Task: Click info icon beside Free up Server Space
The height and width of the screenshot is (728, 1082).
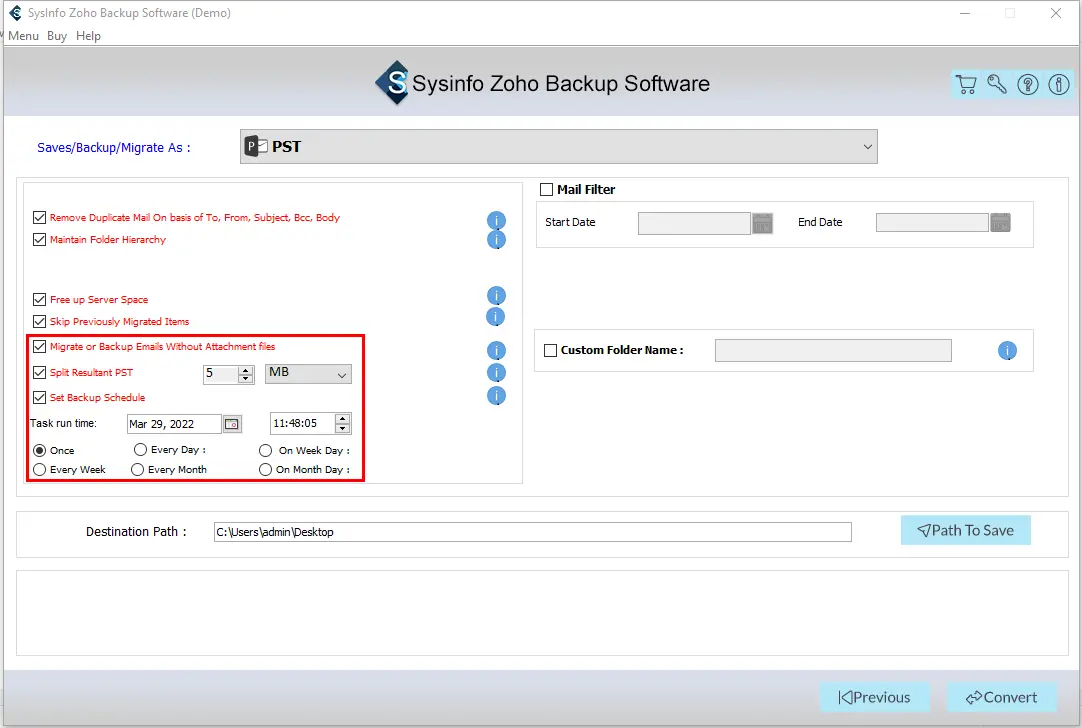Action: pyautogui.click(x=496, y=296)
